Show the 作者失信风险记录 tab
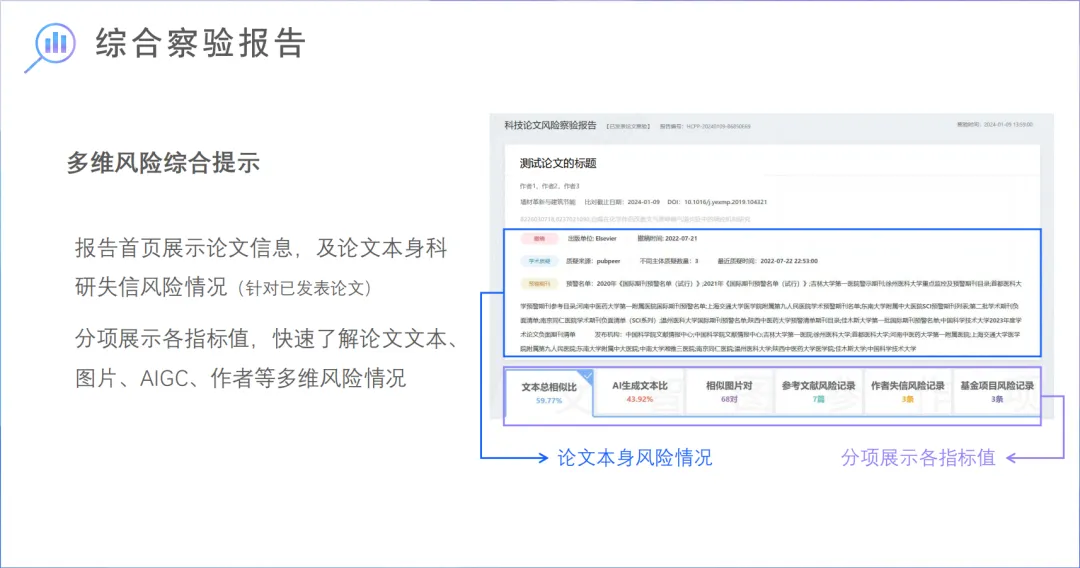This screenshot has width=1080, height=568. point(907,392)
